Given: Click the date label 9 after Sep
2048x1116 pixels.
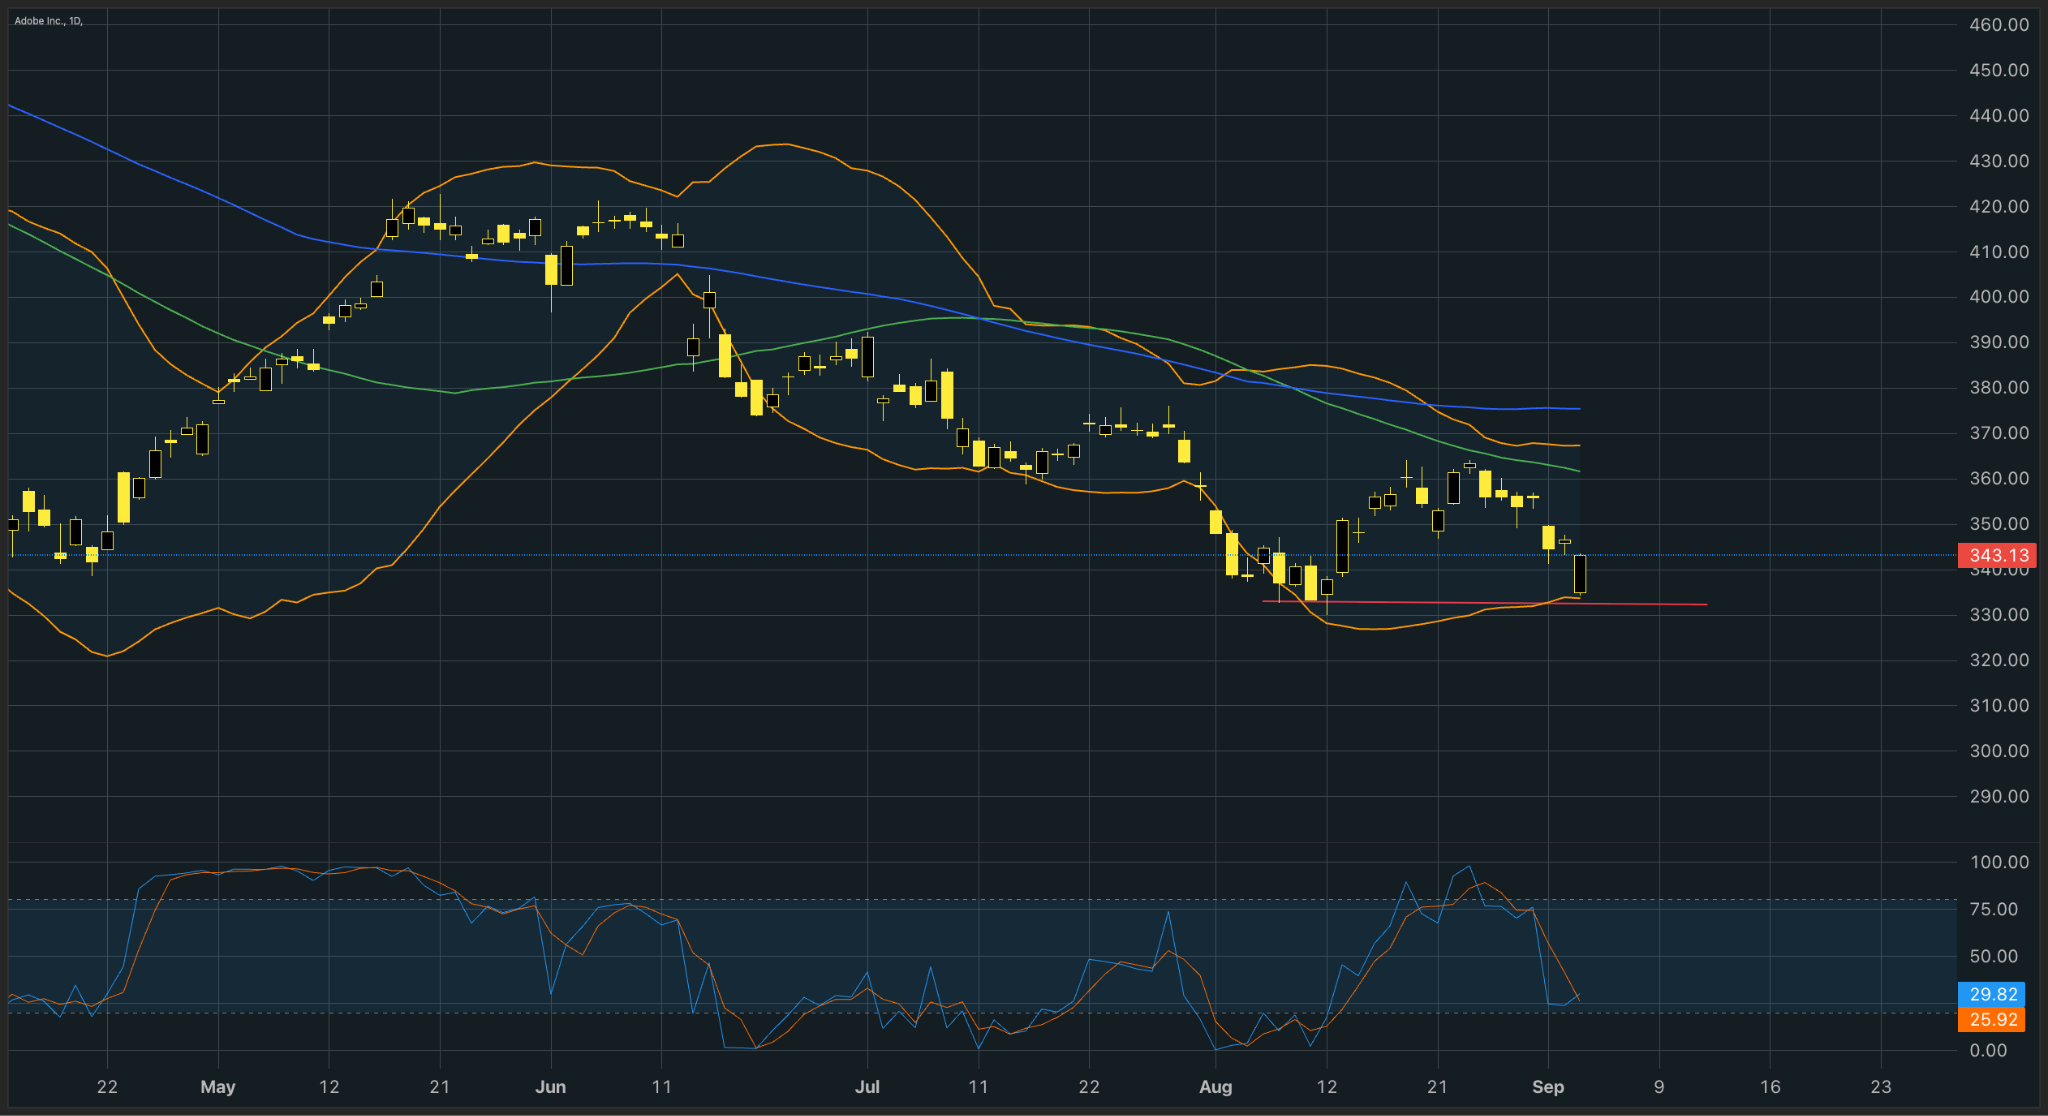Looking at the screenshot, I should click(1659, 1087).
